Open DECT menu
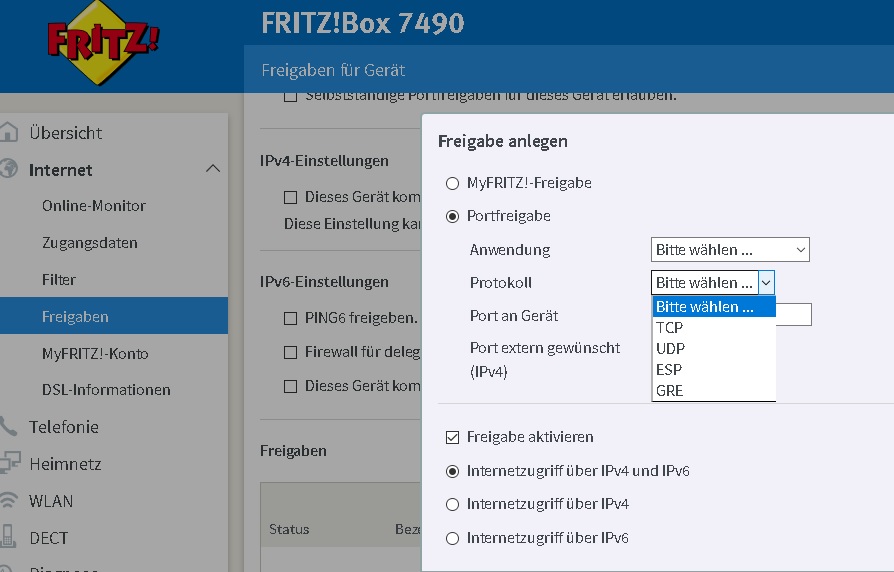 click(x=48, y=538)
